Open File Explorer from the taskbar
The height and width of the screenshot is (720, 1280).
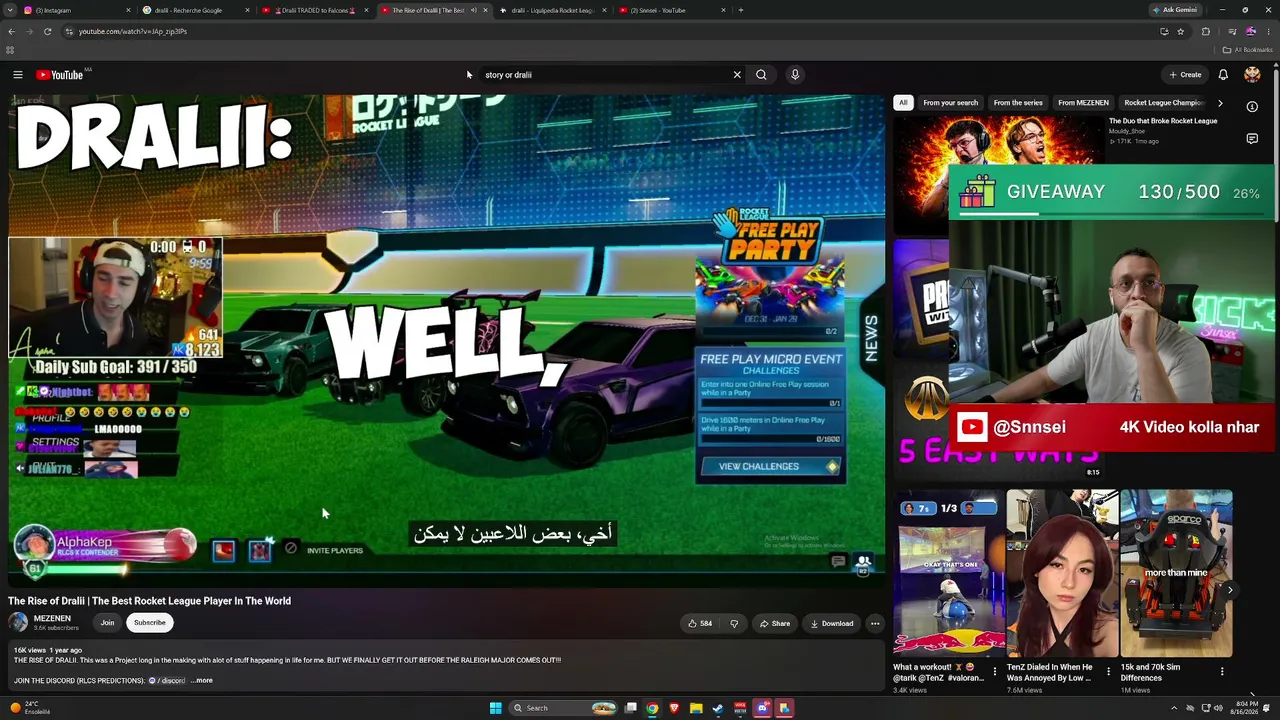[x=696, y=708]
